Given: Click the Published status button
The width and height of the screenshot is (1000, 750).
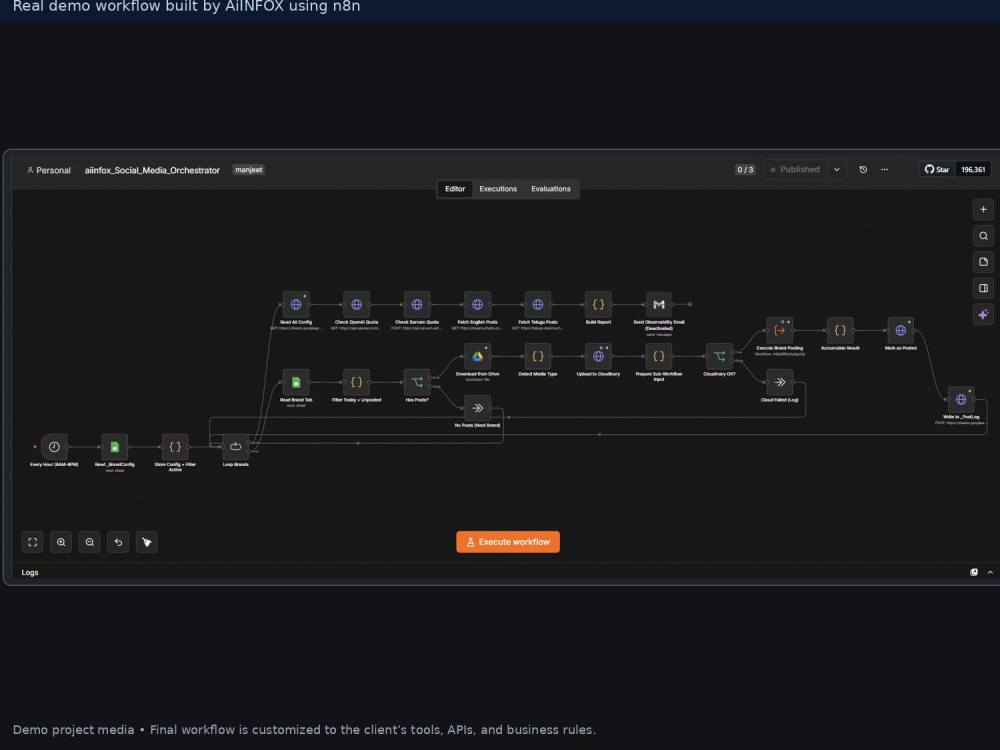Looking at the screenshot, I should click(795, 170).
